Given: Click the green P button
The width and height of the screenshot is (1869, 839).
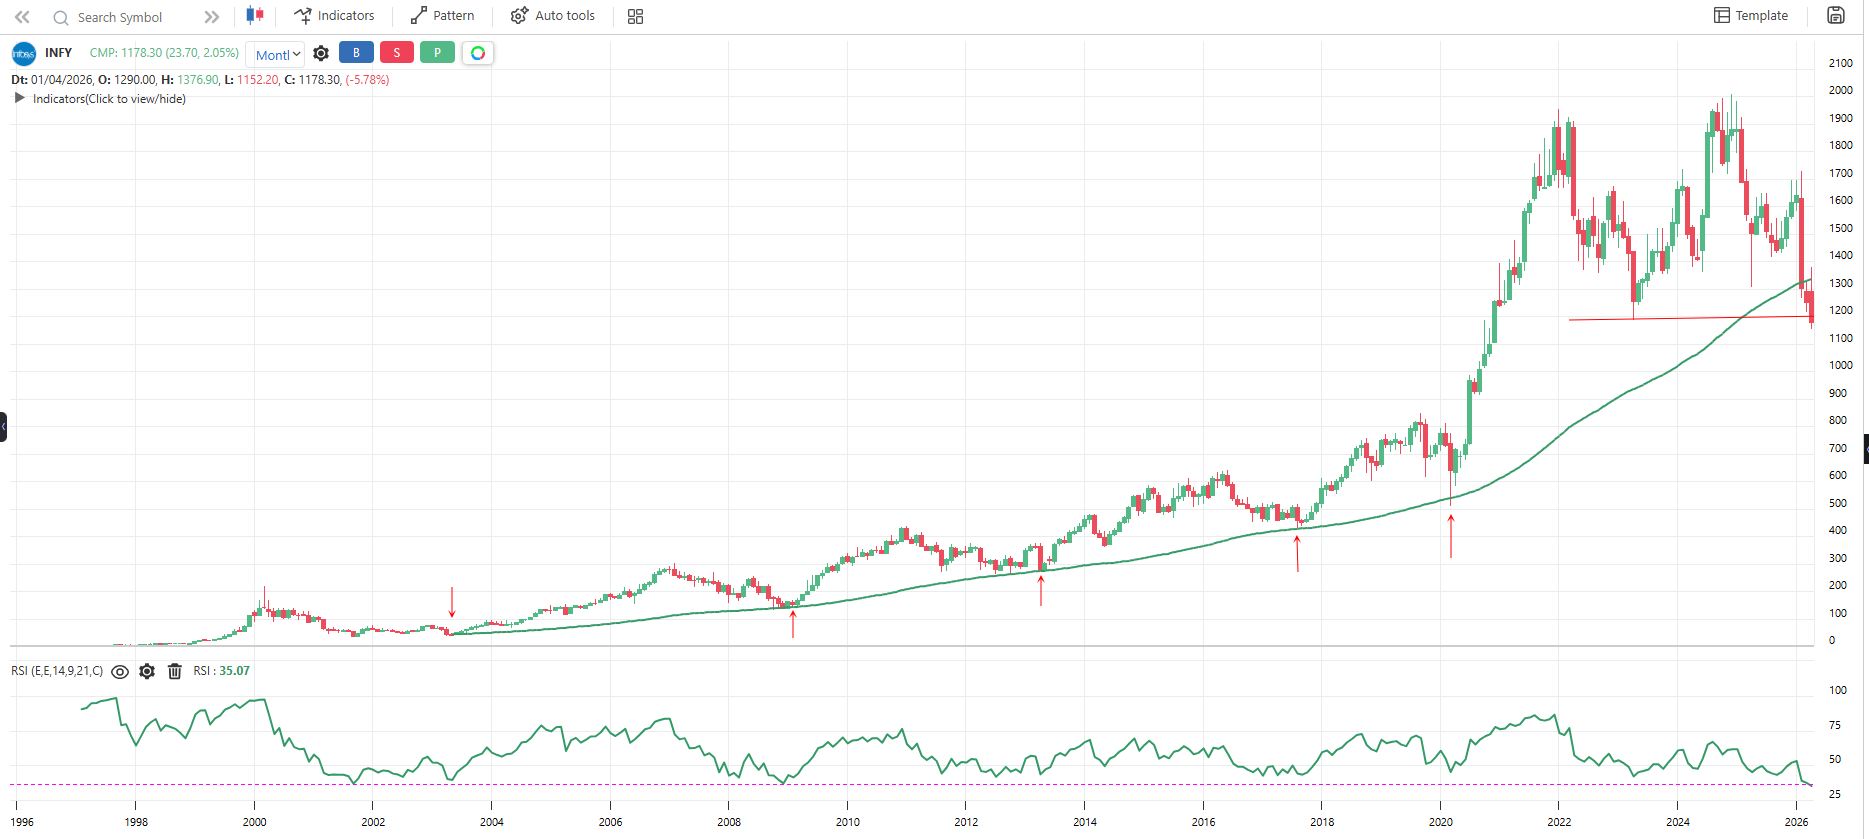Looking at the screenshot, I should coord(437,53).
